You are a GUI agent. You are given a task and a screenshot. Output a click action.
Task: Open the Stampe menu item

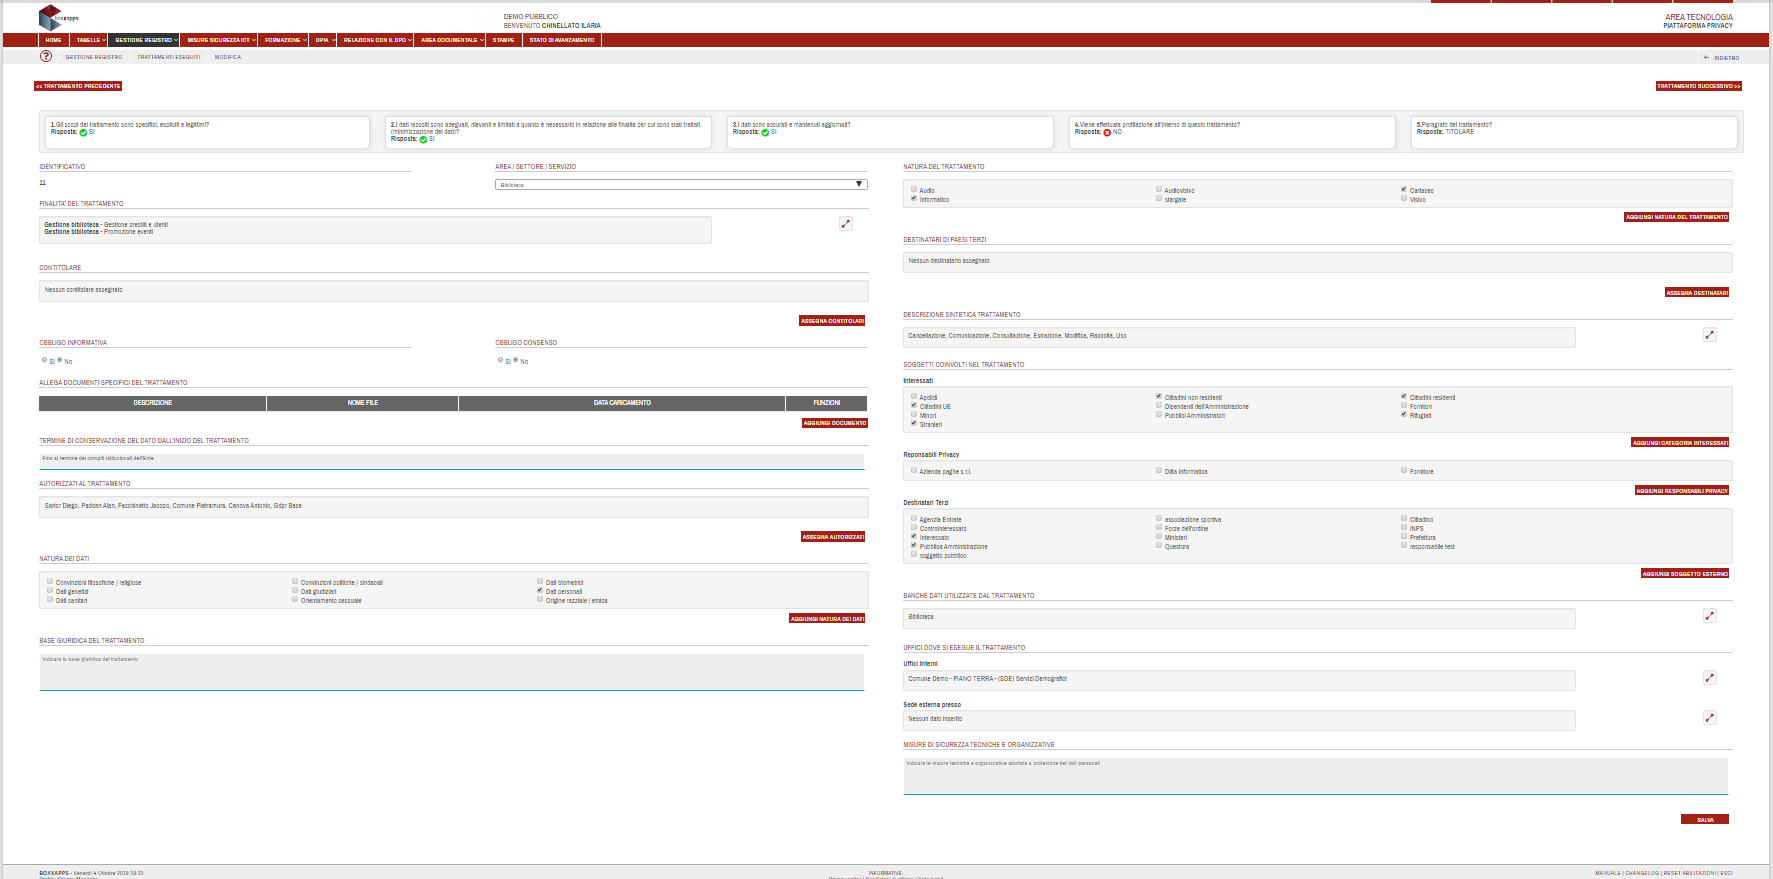[504, 40]
